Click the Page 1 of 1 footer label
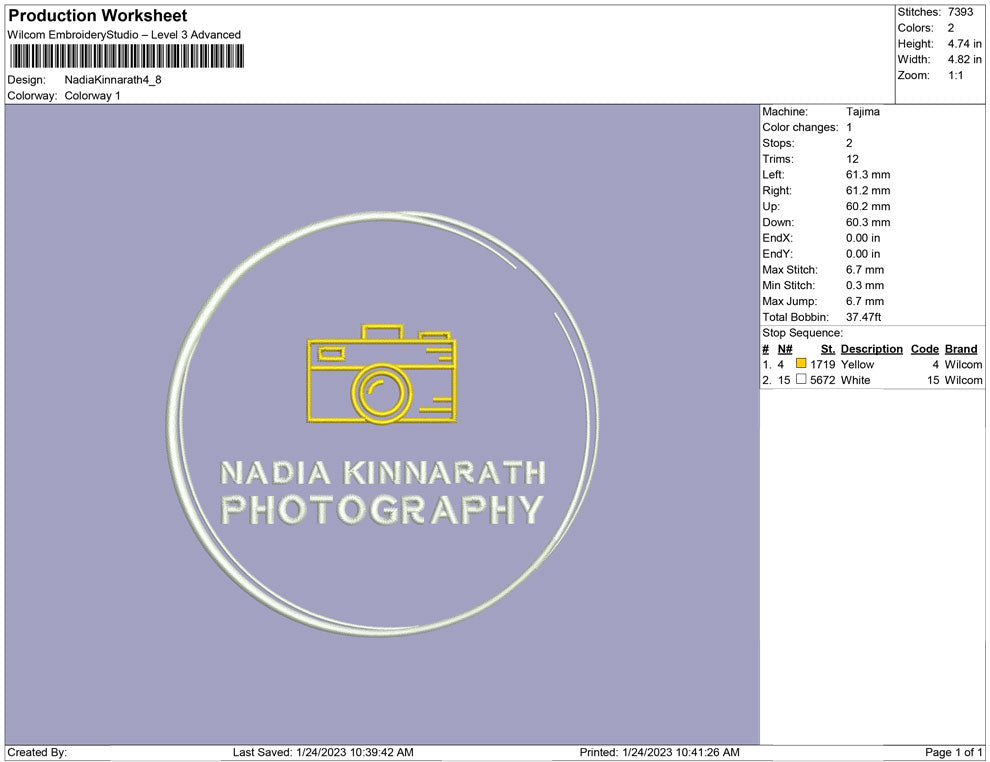This screenshot has height=762, width=990. (954, 752)
